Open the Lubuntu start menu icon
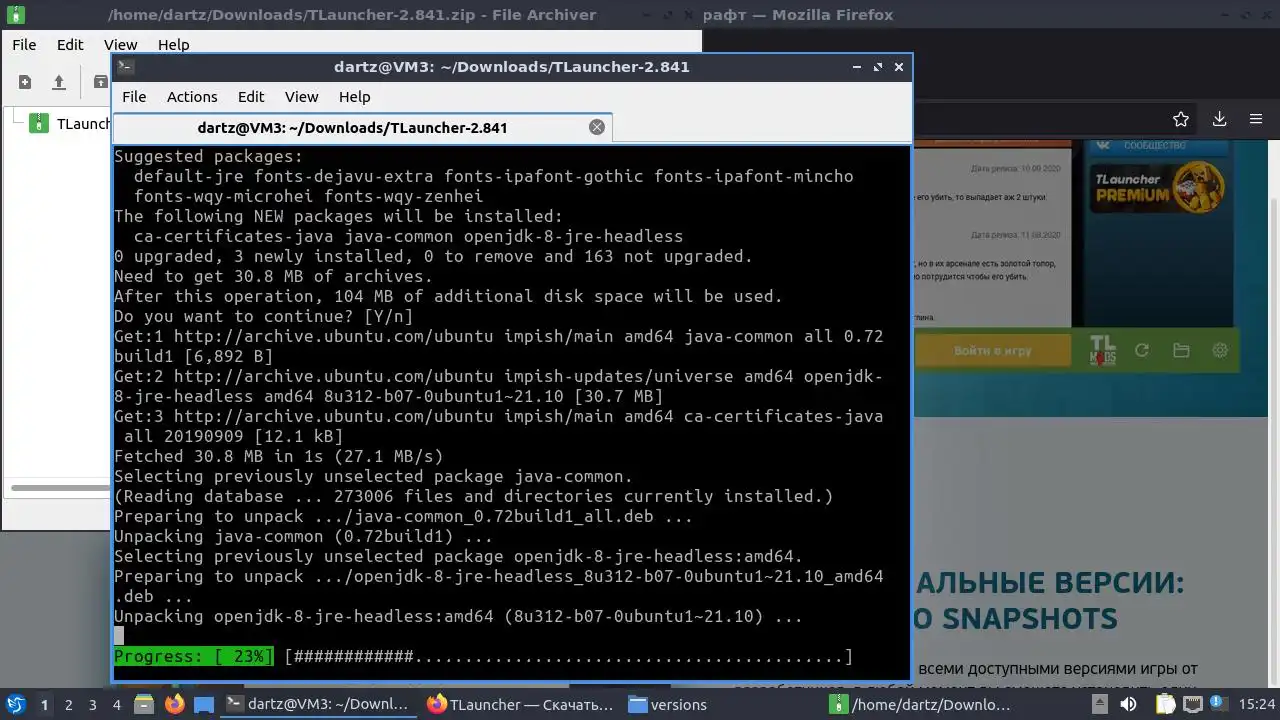 (x=16, y=704)
